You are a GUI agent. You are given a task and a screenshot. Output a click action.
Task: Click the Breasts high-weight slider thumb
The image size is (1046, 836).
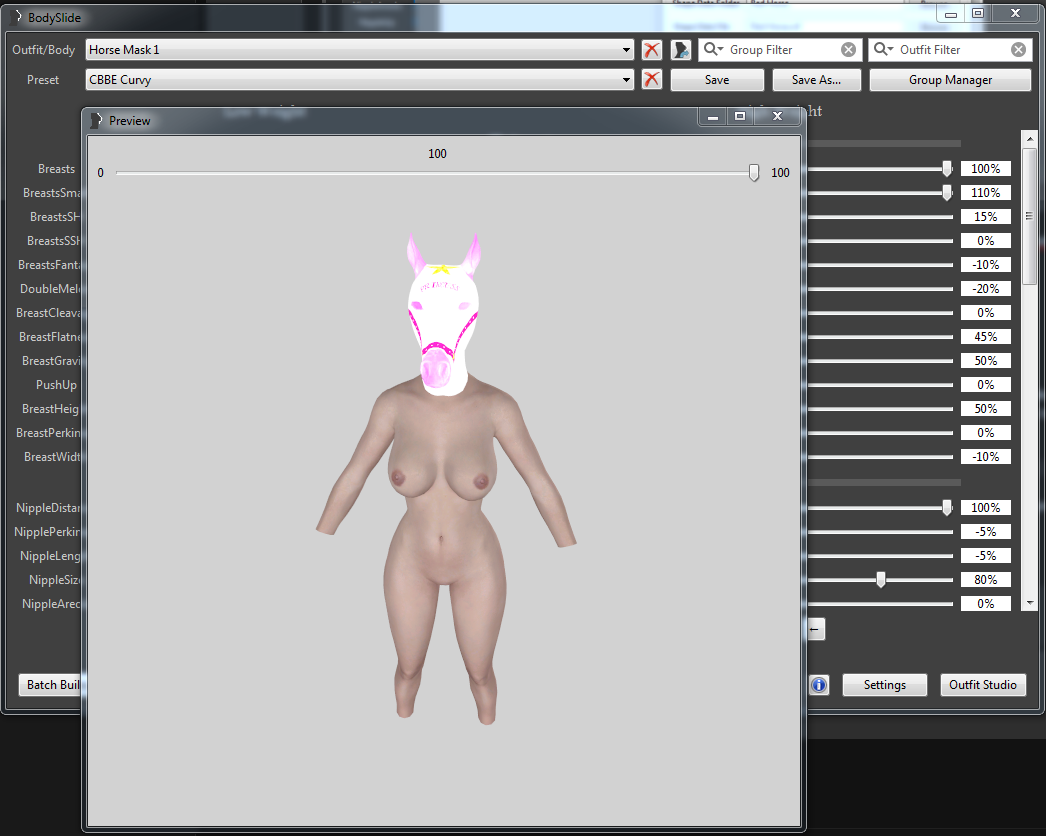pos(947,169)
